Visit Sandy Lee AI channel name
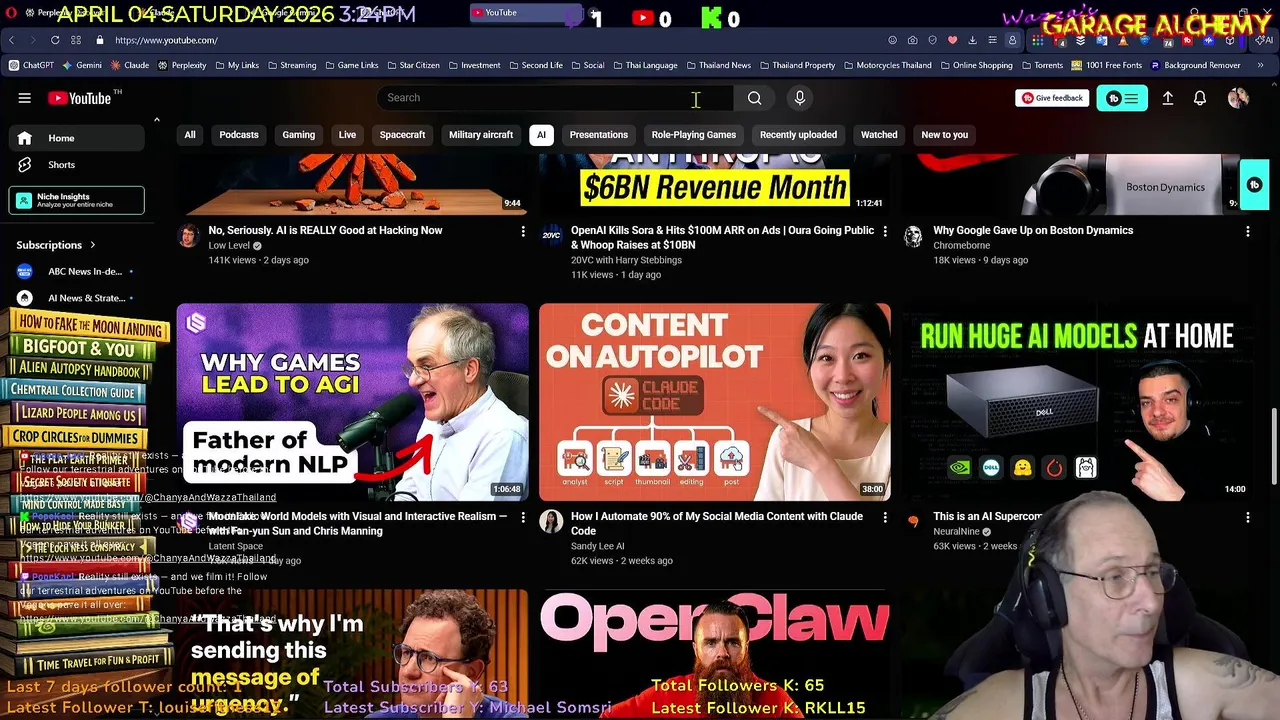Viewport: 1280px width, 720px height. [597, 546]
